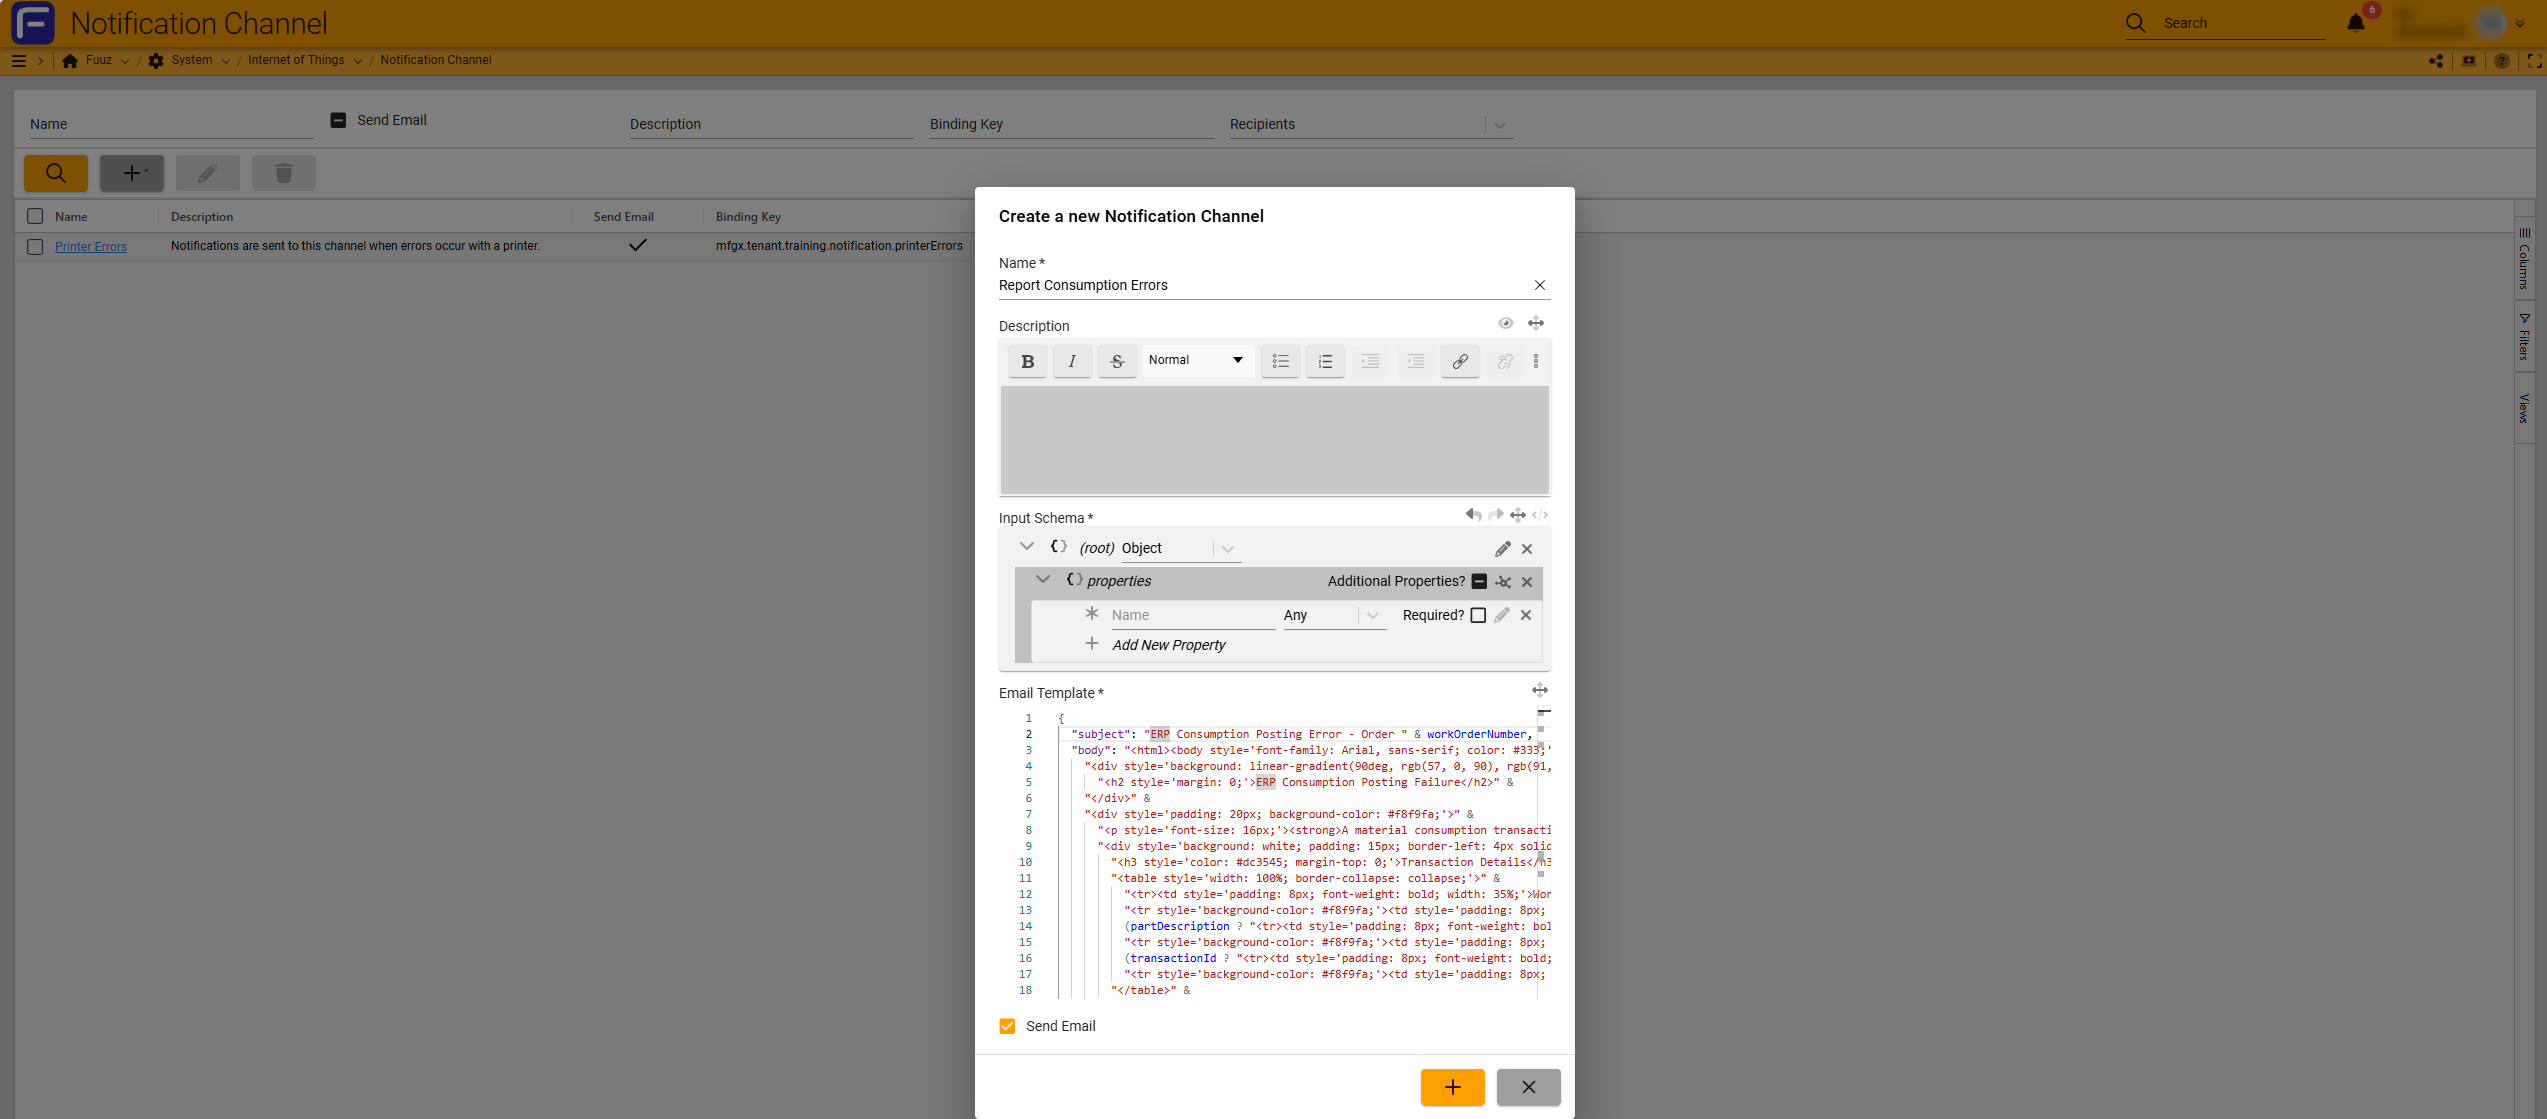Click the Name field in dialog

1260,285
